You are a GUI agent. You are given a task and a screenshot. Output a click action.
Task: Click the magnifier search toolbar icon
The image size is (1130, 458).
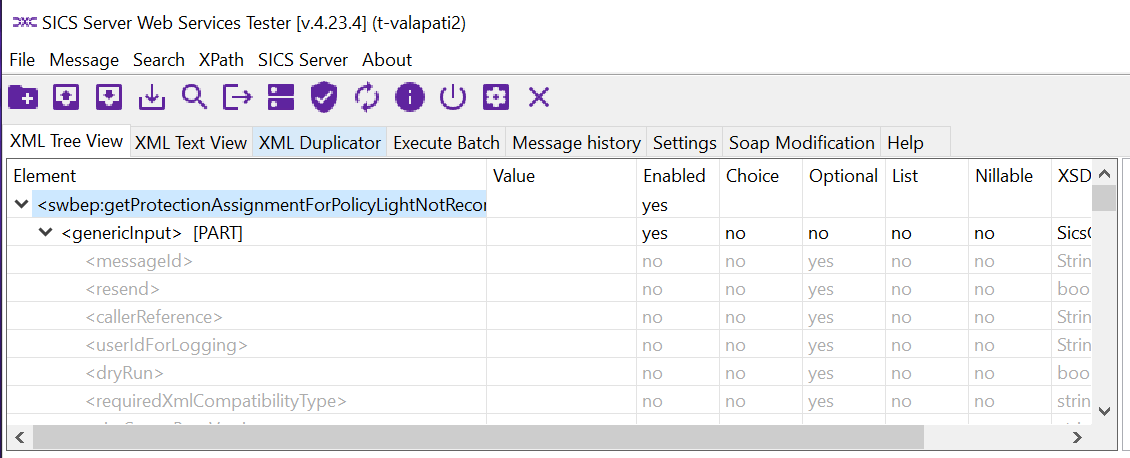pos(194,97)
